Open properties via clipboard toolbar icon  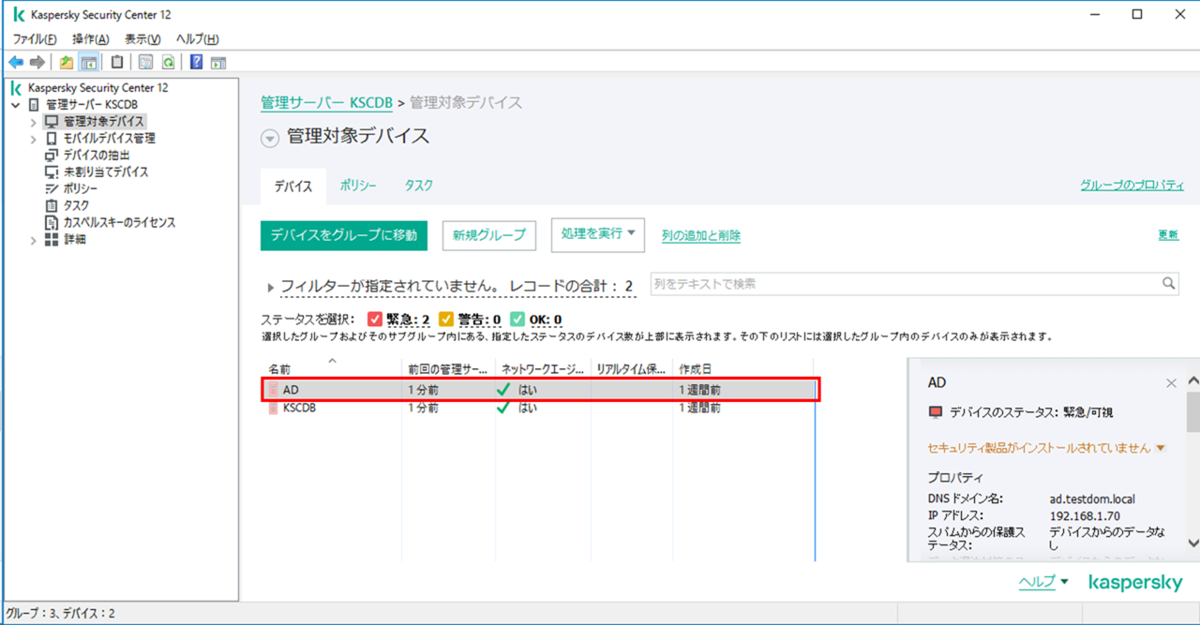(117, 62)
